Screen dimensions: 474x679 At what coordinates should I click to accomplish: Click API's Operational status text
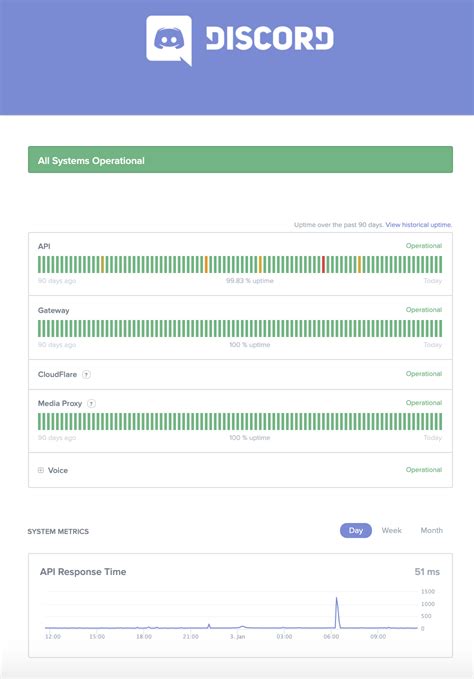coord(424,246)
